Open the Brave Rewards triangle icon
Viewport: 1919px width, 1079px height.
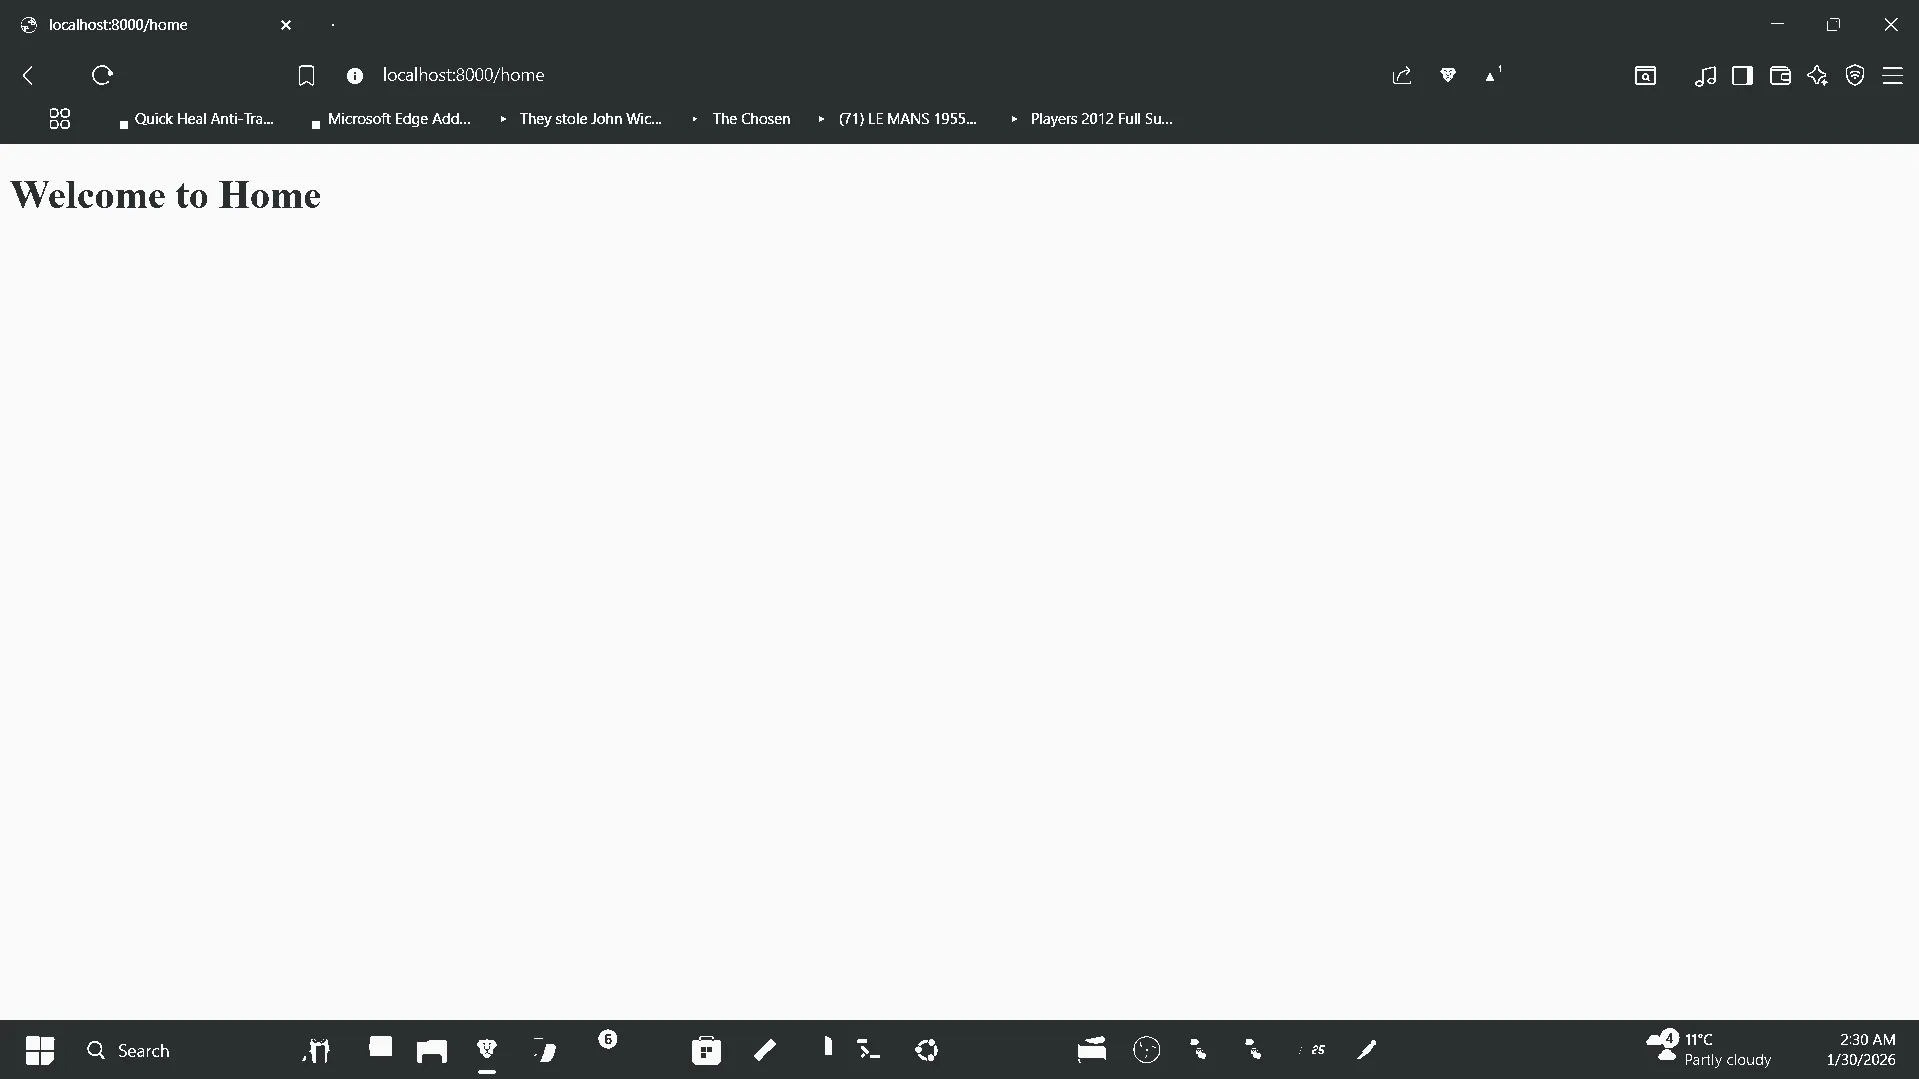coord(1492,75)
